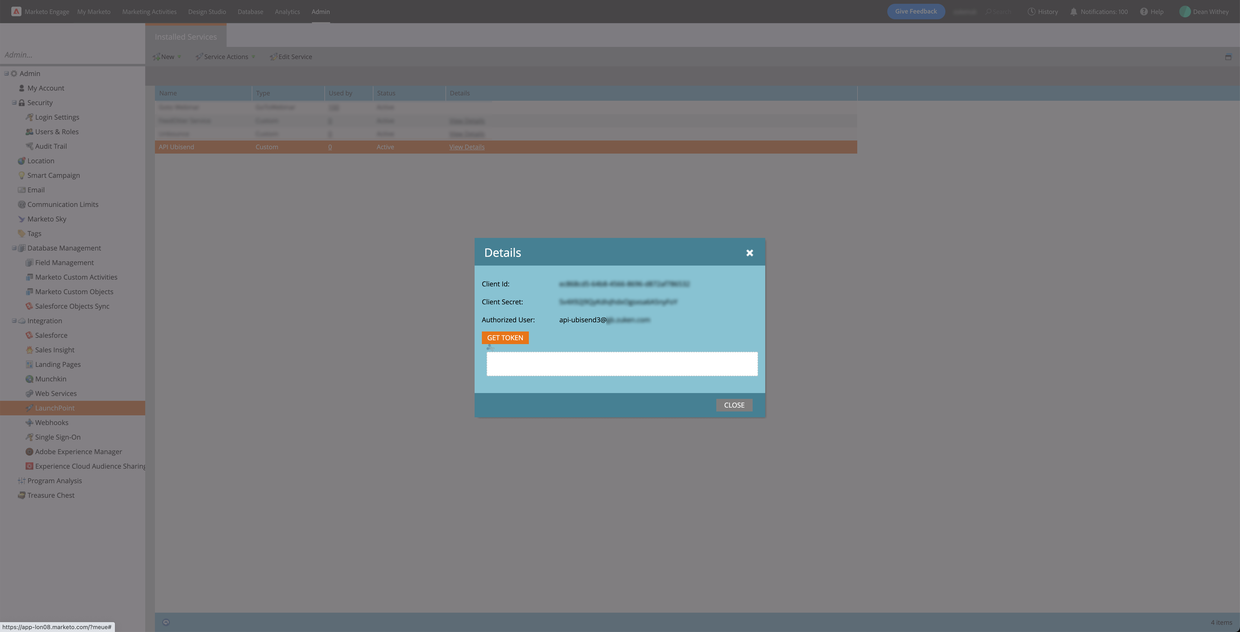Screen dimensions: 1240x632
Task: Click the Give Feedback button
Action: pos(916,12)
